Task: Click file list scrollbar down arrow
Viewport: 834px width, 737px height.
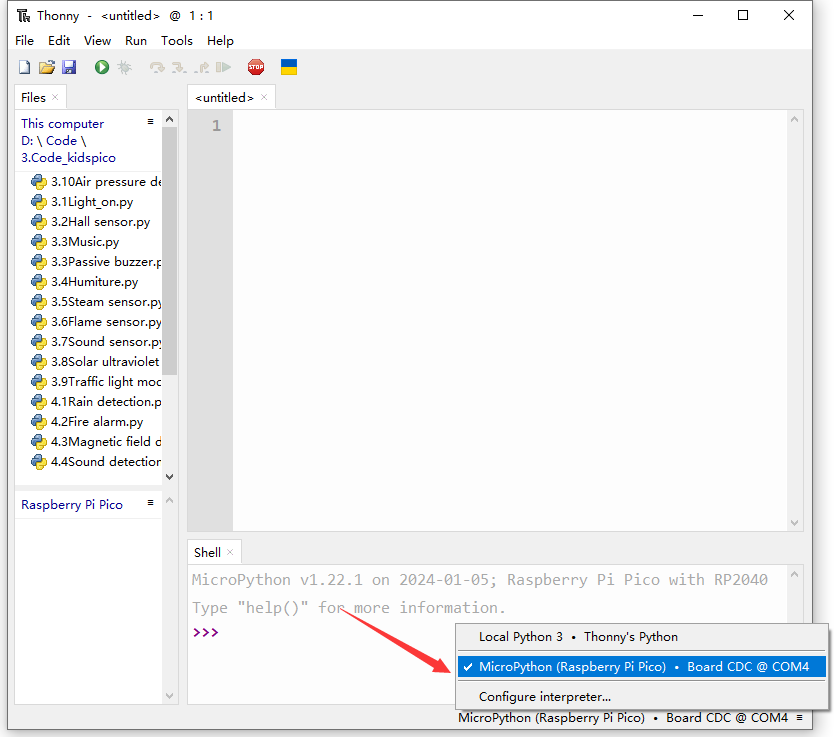Action: click(170, 477)
